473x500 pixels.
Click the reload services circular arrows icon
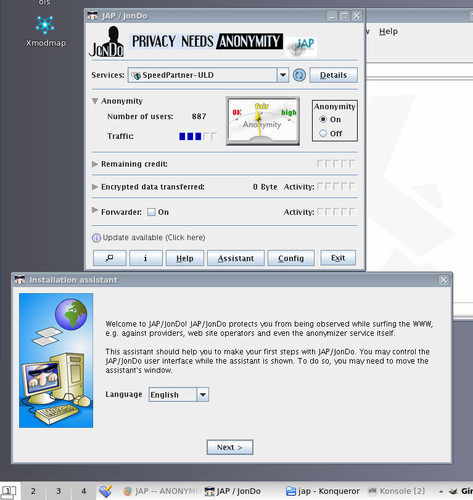[x=299, y=75]
